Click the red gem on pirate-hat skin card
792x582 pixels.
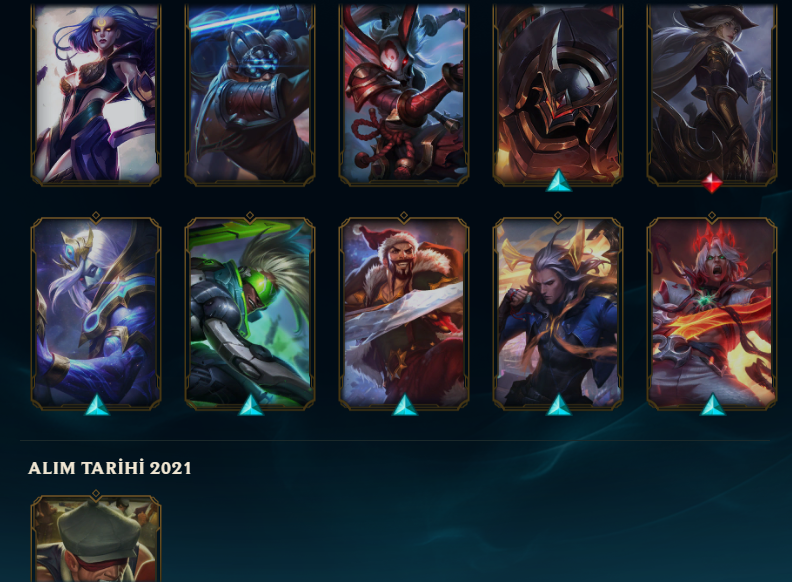point(712,183)
